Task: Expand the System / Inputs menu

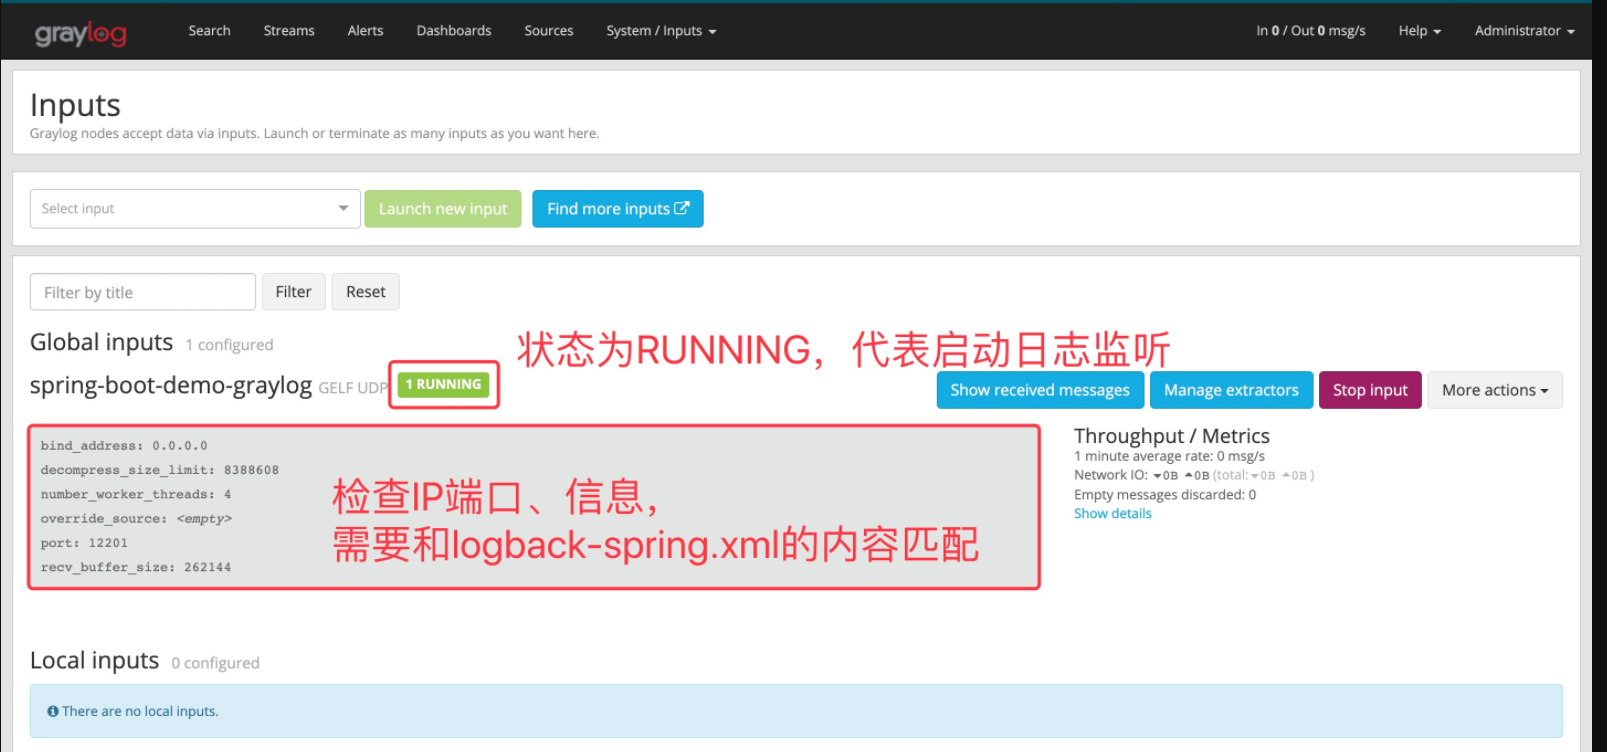Action: click(661, 31)
